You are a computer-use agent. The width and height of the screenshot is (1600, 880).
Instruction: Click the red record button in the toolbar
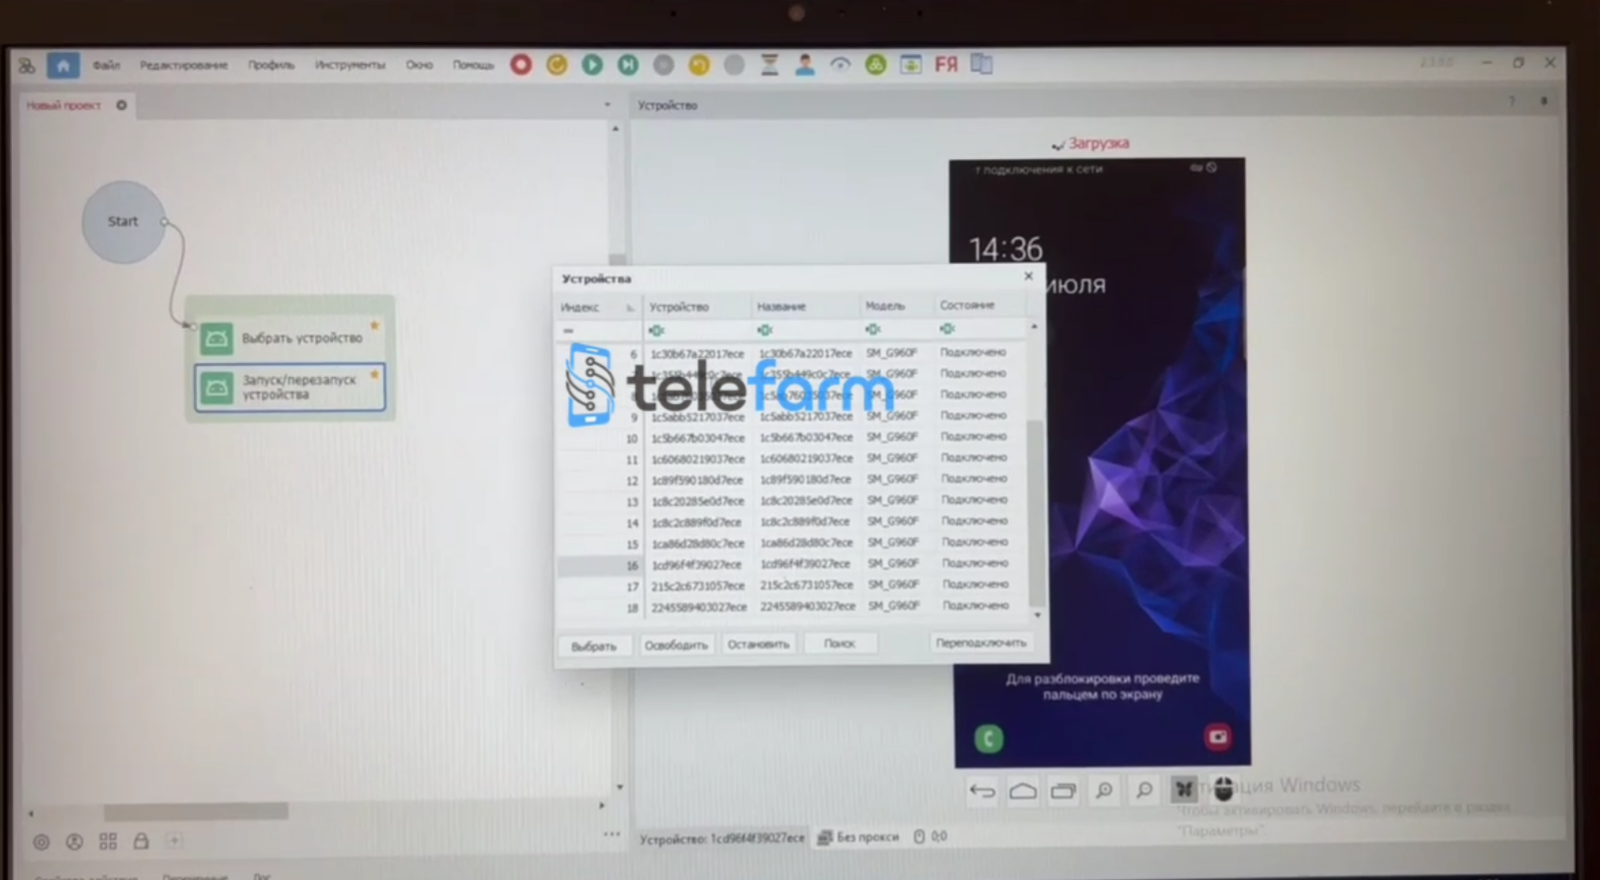coord(521,65)
